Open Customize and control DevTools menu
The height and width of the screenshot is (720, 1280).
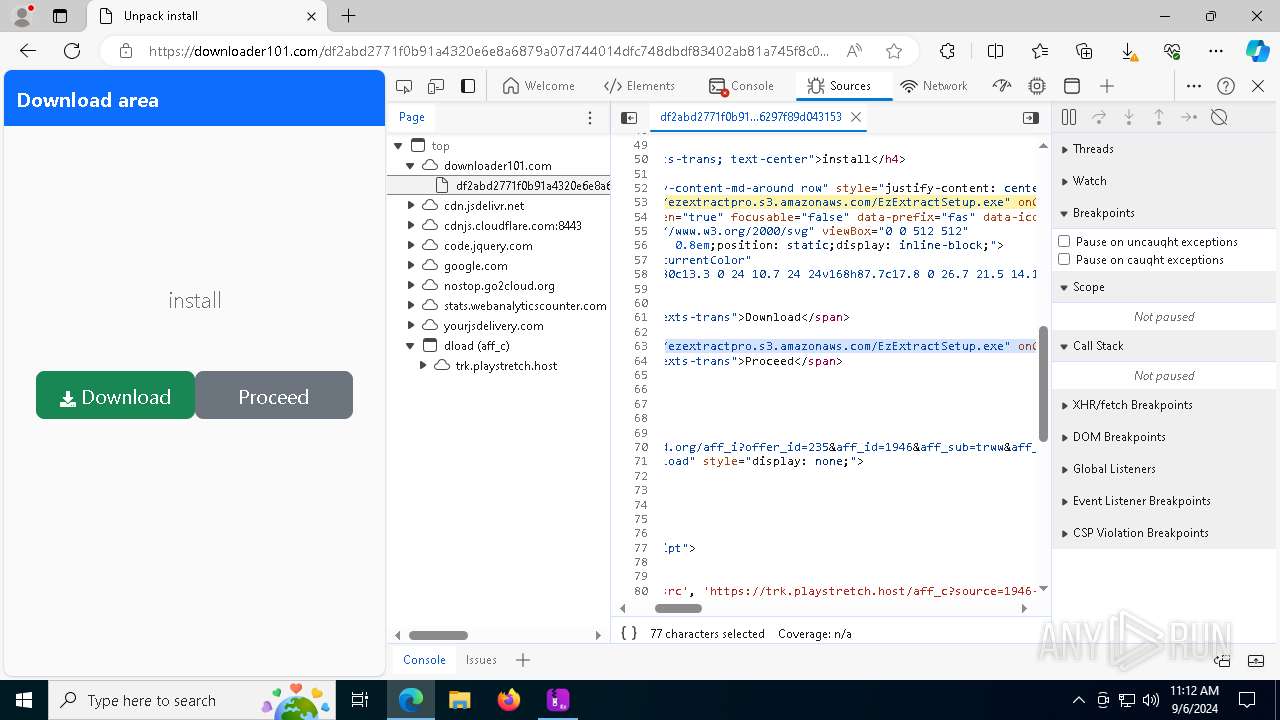point(1194,86)
